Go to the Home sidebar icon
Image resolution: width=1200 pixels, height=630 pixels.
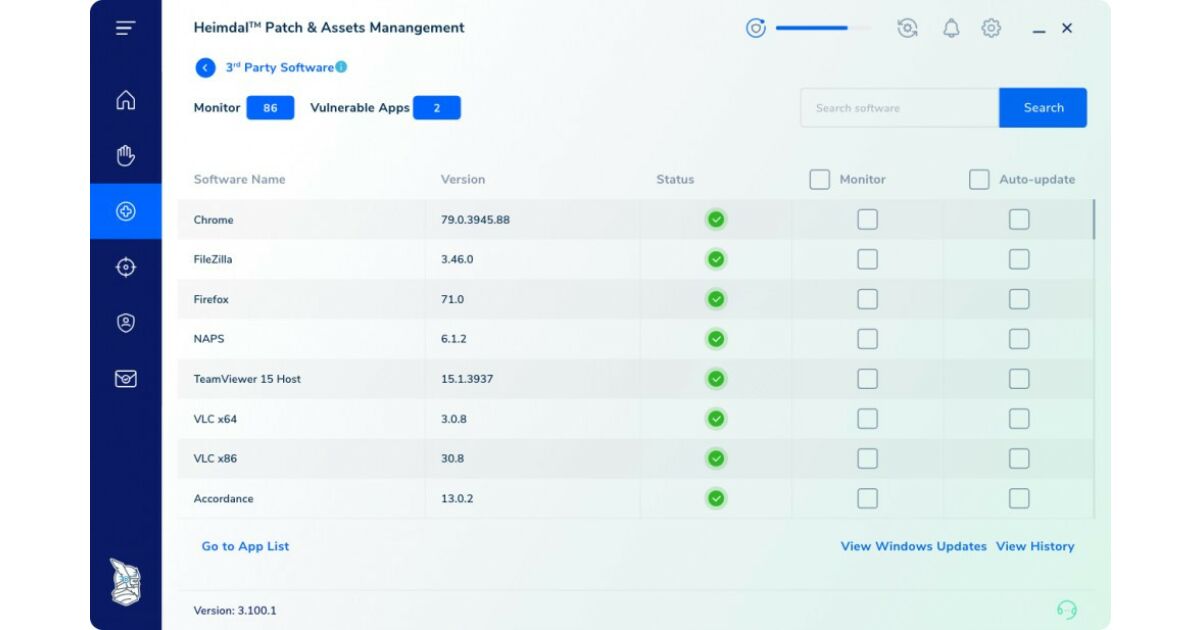pyautogui.click(x=125, y=100)
